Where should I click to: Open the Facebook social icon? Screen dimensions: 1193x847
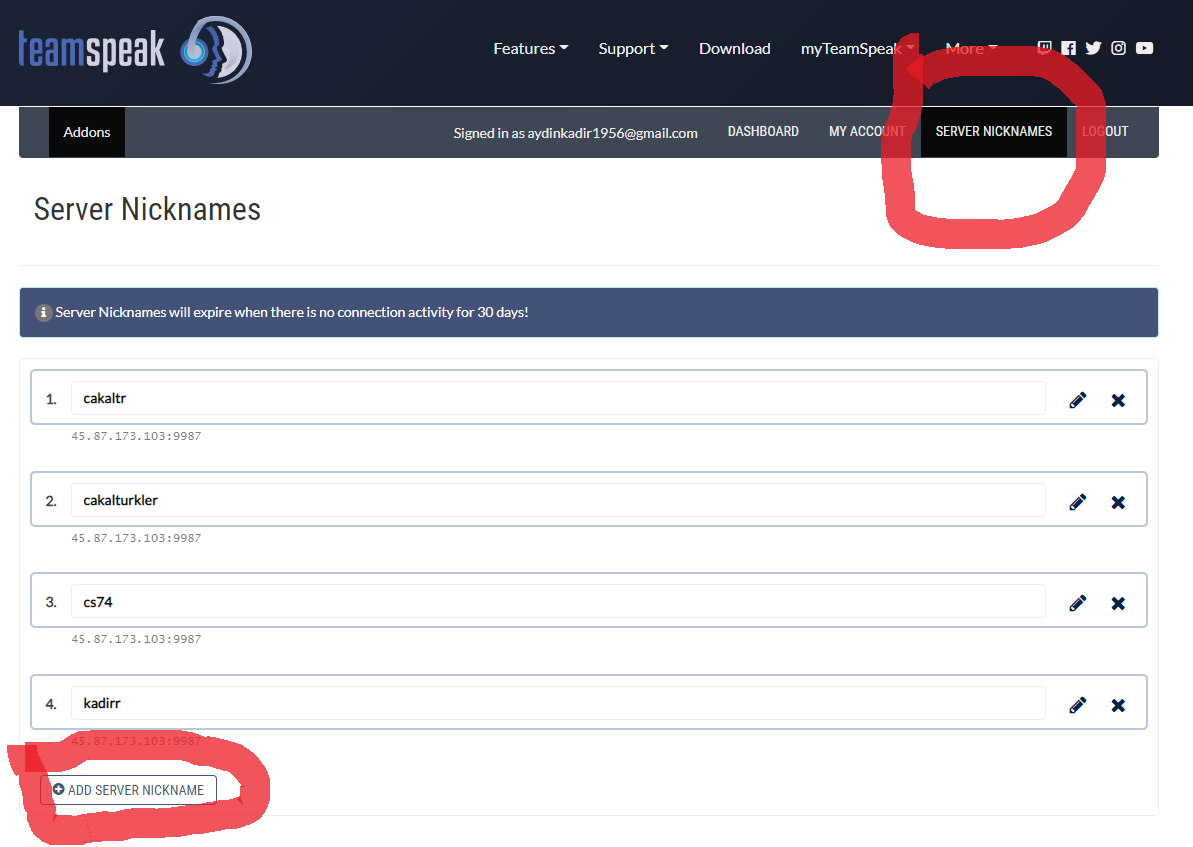pyautogui.click(x=1068, y=48)
